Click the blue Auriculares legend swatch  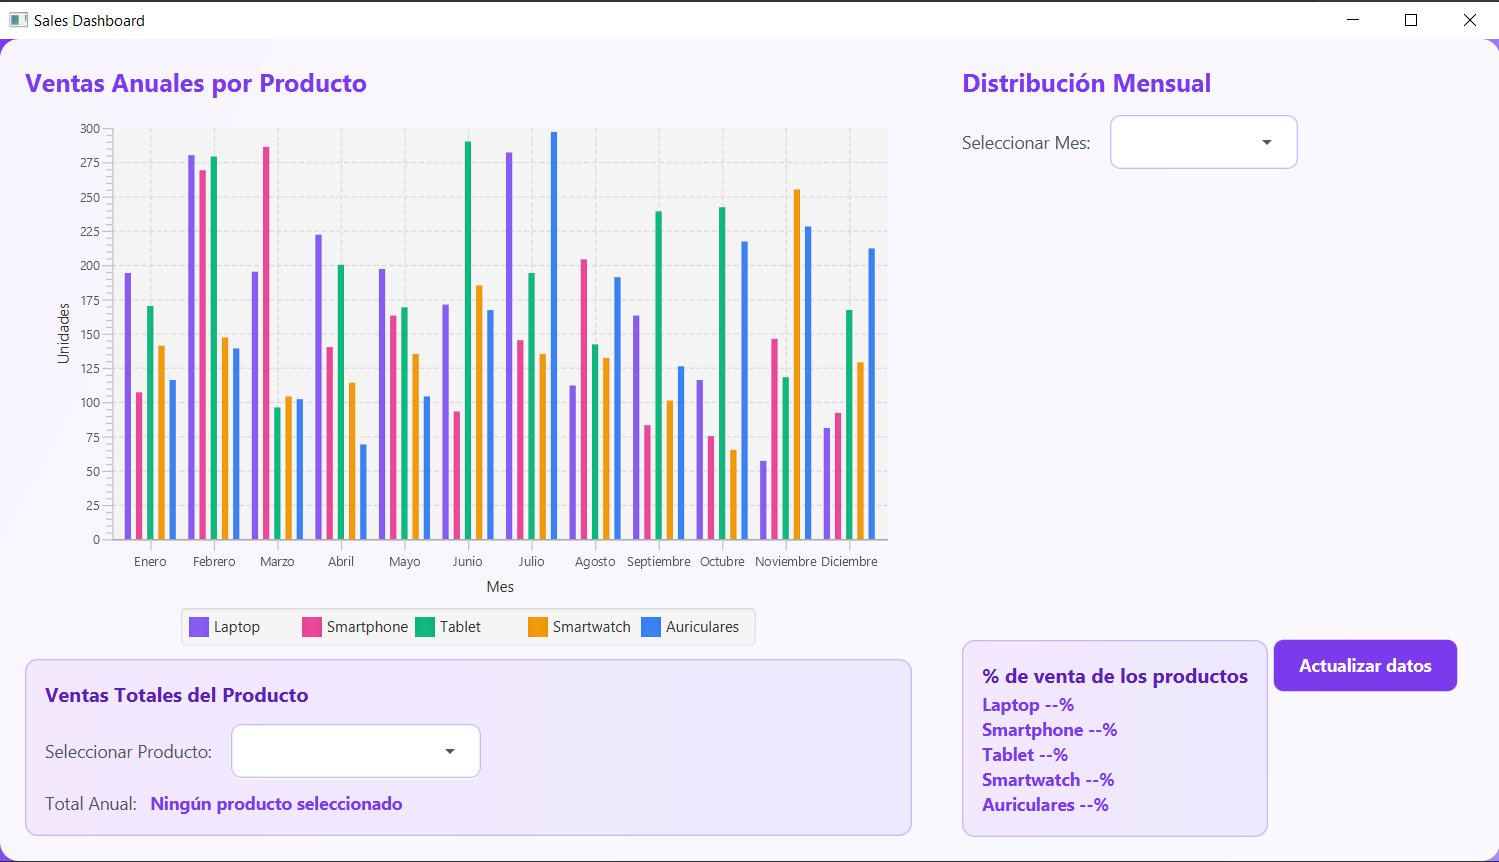click(x=651, y=627)
